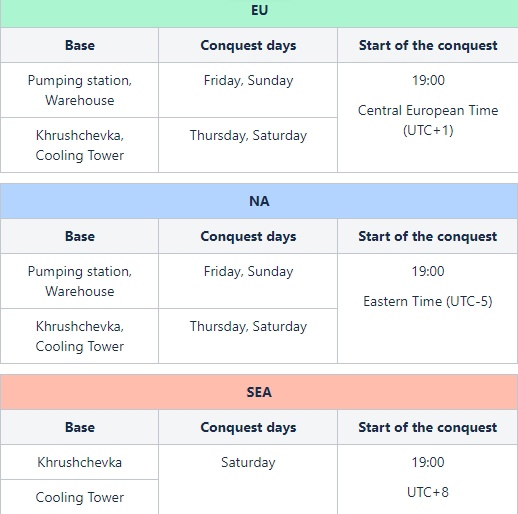Click SEA Cooling Tower base cell
This screenshot has height=514, width=518.
click(80, 497)
